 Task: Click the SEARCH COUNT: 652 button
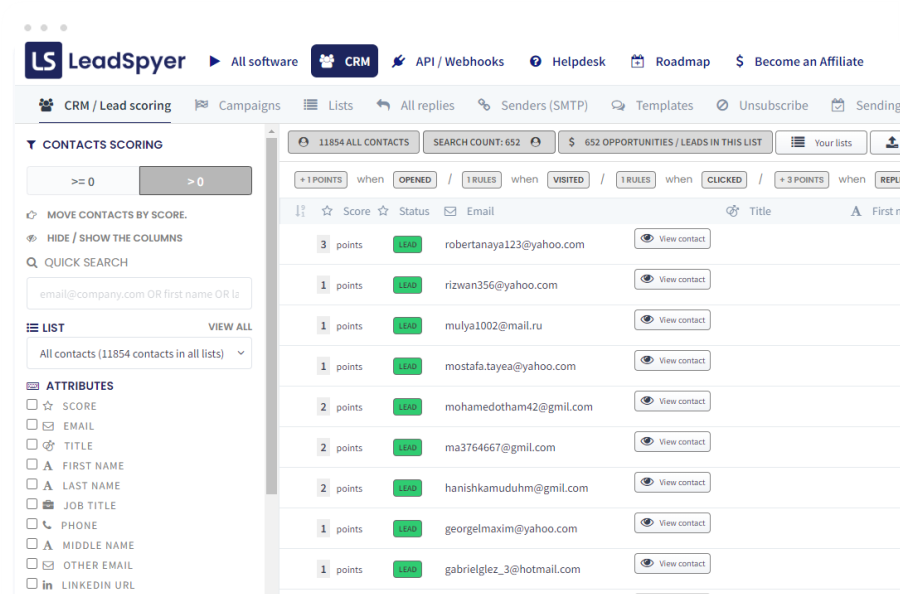coord(489,142)
